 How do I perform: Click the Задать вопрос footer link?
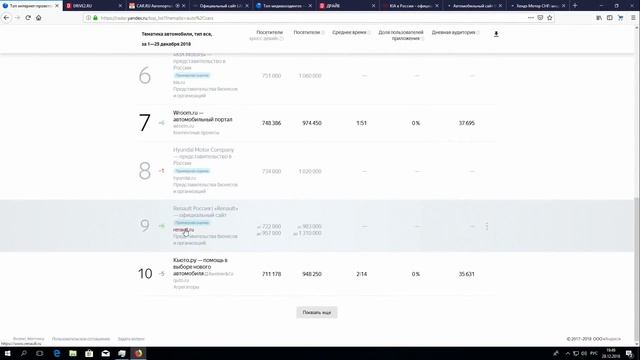click(131, 339)
